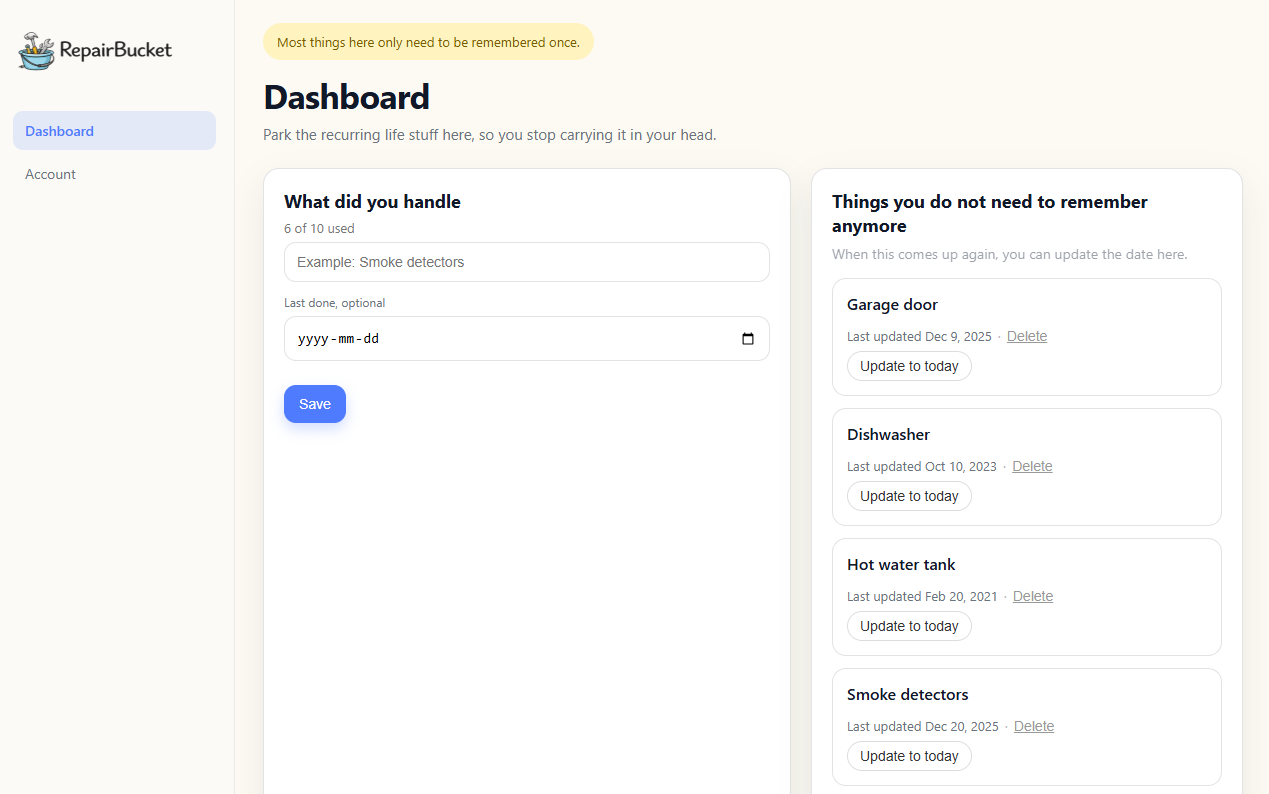Viewport: 1269px width, 794px height.
Task: Update Smoke detectors to today
Action: pos(909,756)
